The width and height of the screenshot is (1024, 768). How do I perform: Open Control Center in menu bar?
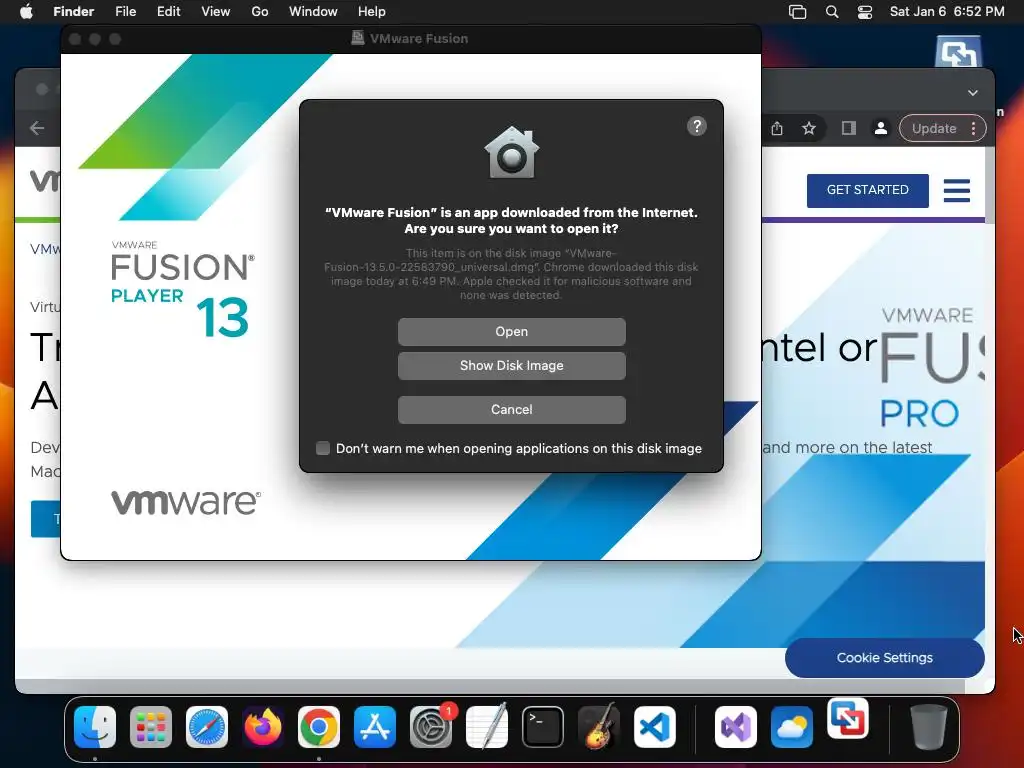[x=865, y=12]
